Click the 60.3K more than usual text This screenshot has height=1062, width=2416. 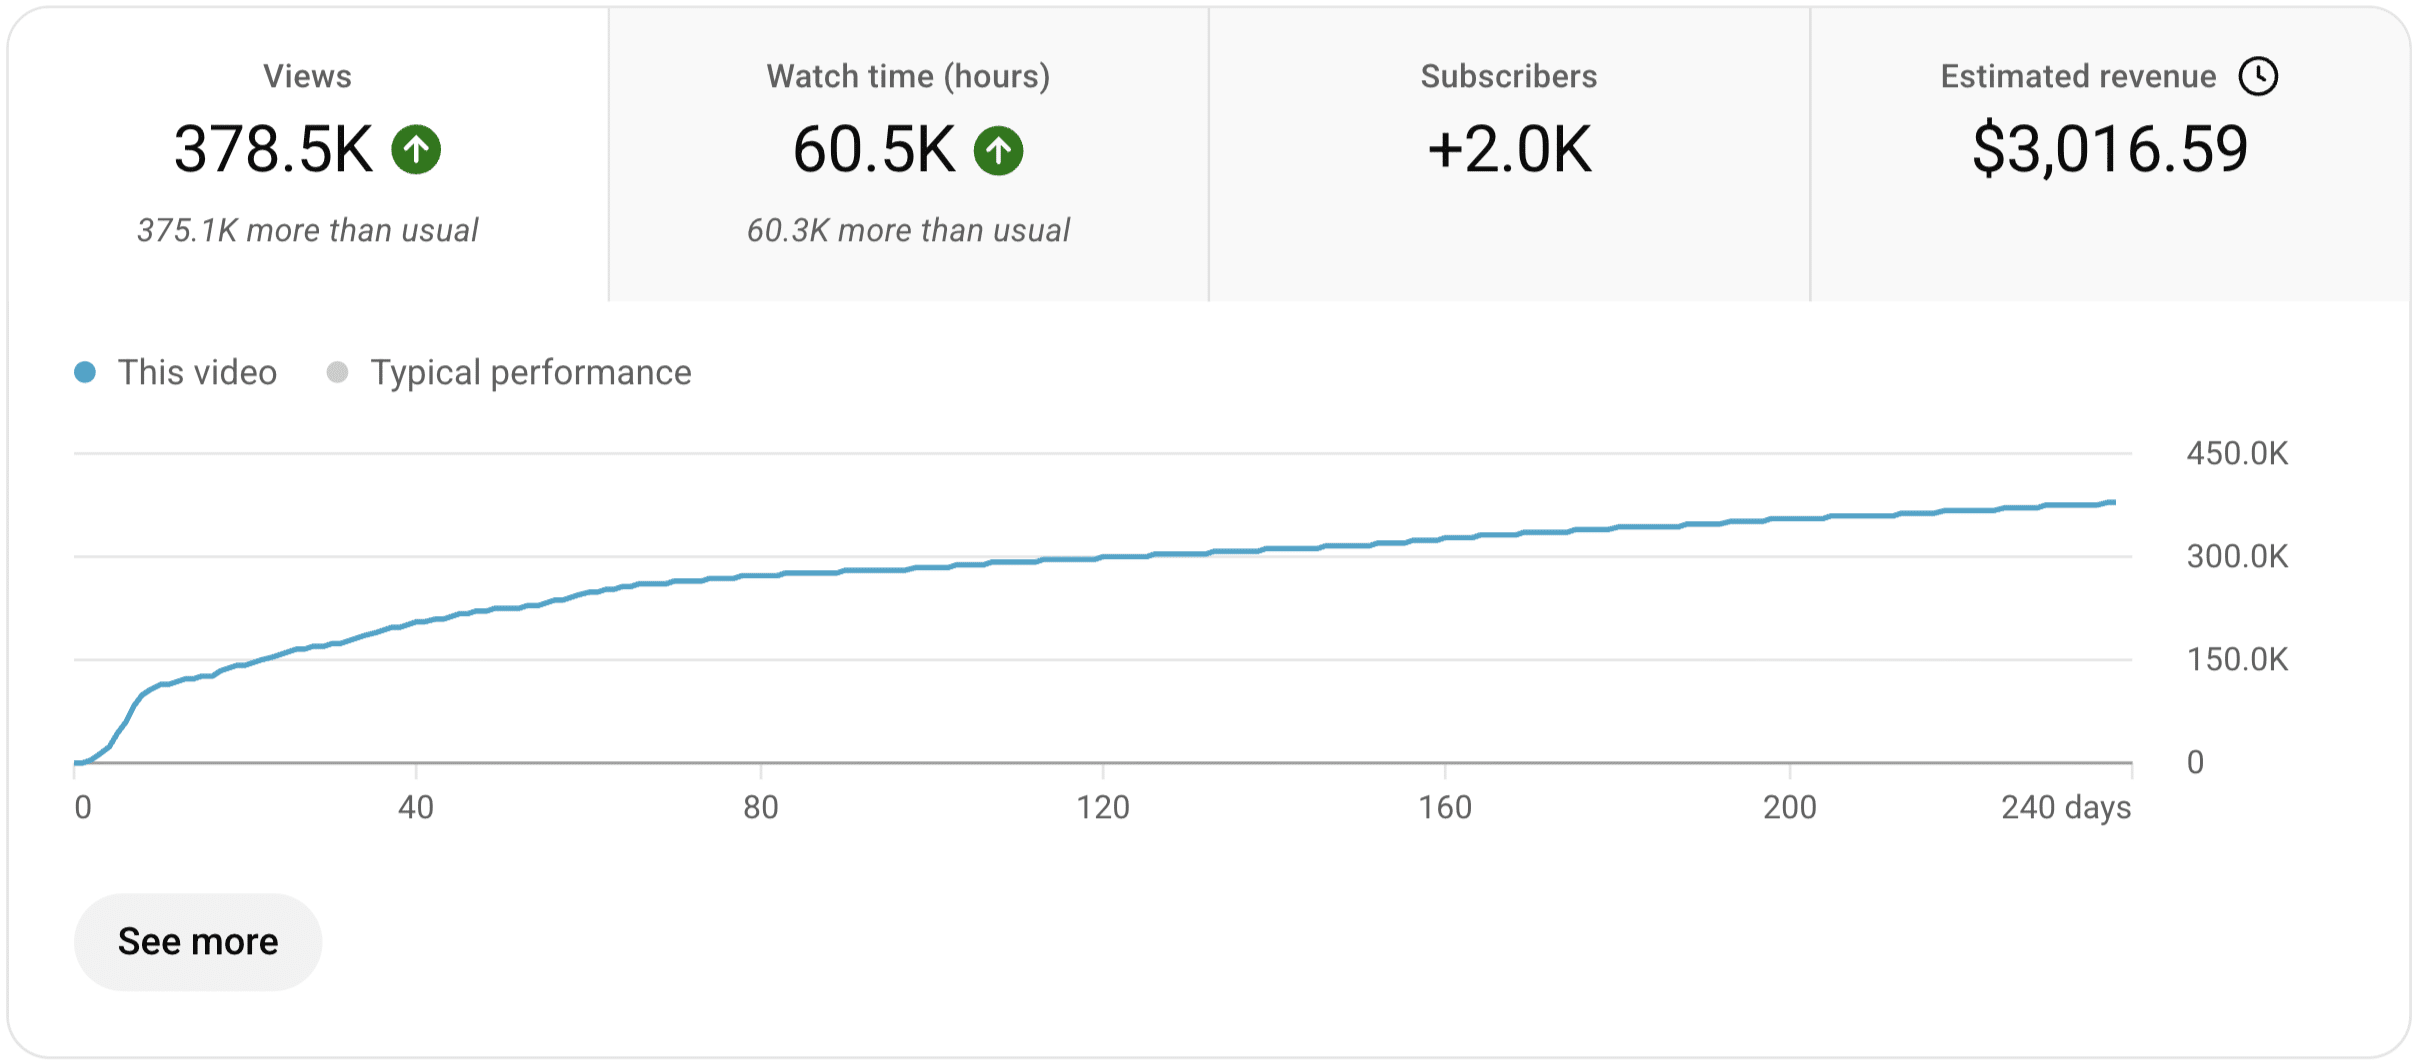(x=908, y=231)
